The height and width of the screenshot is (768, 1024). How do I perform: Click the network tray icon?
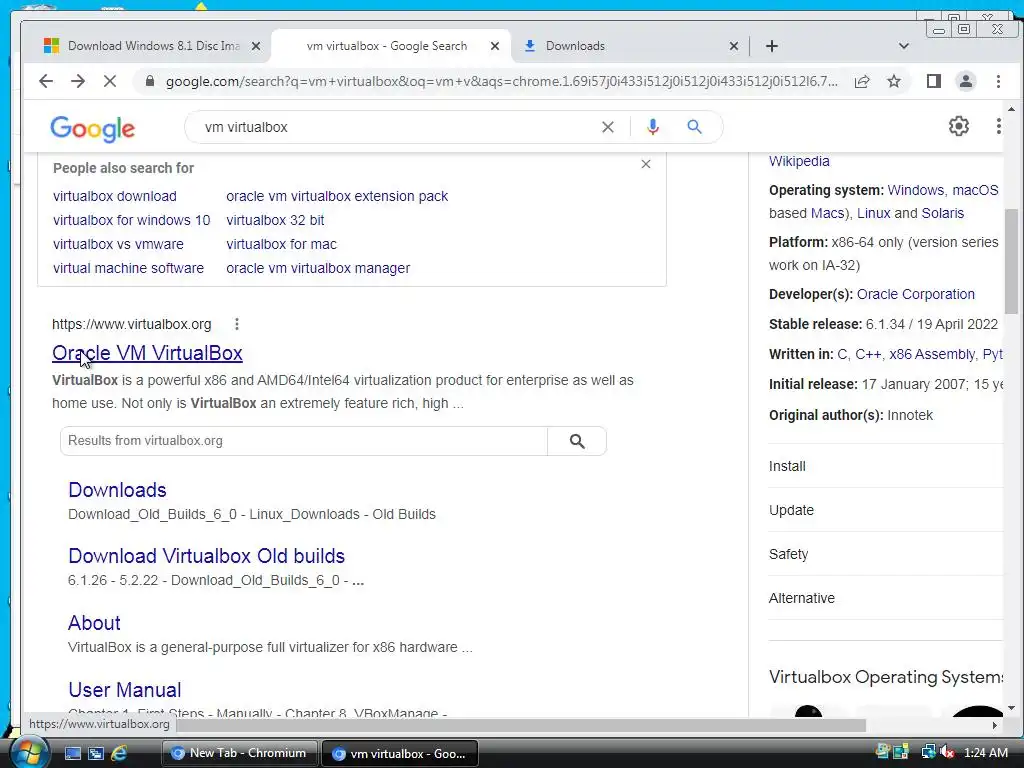(x=928, y=752)
